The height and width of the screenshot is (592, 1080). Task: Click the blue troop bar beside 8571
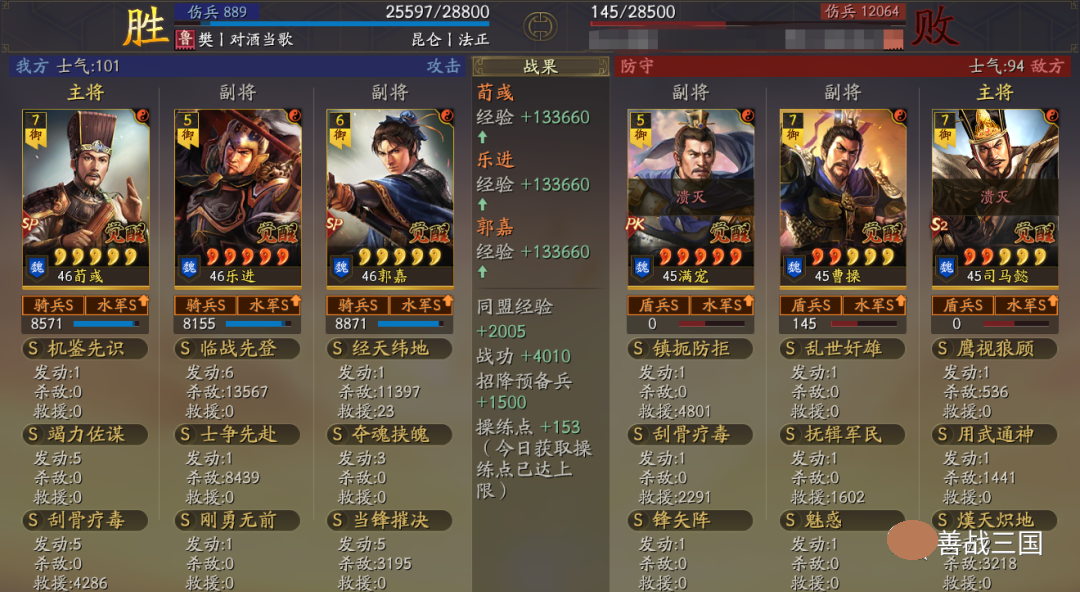point(106,324)
